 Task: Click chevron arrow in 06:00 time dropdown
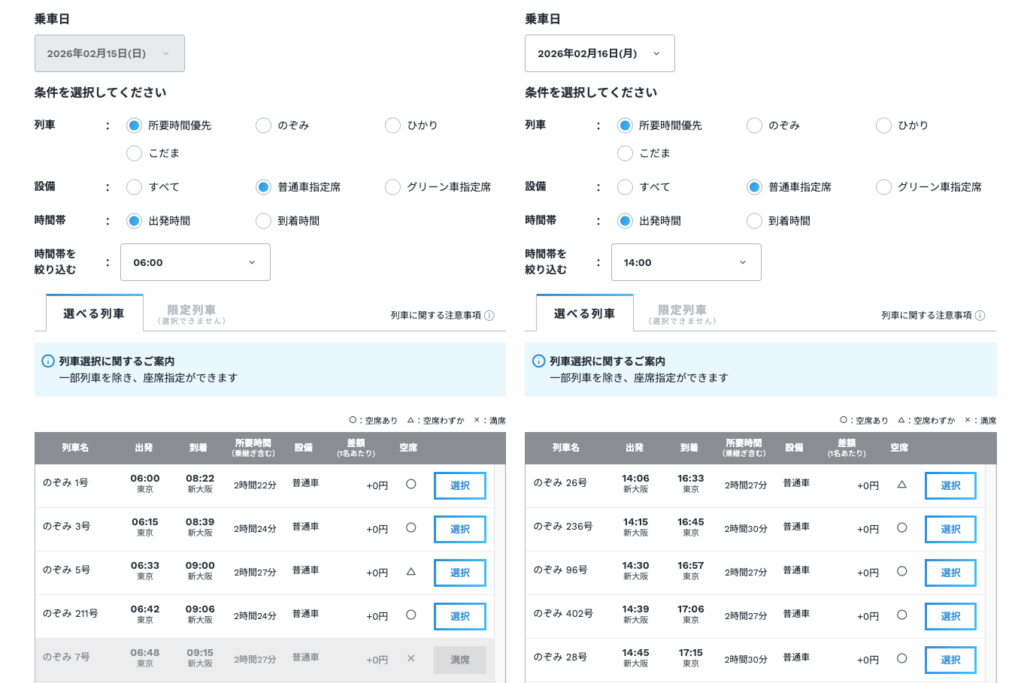pyautogui.click(x=251, y=262)
